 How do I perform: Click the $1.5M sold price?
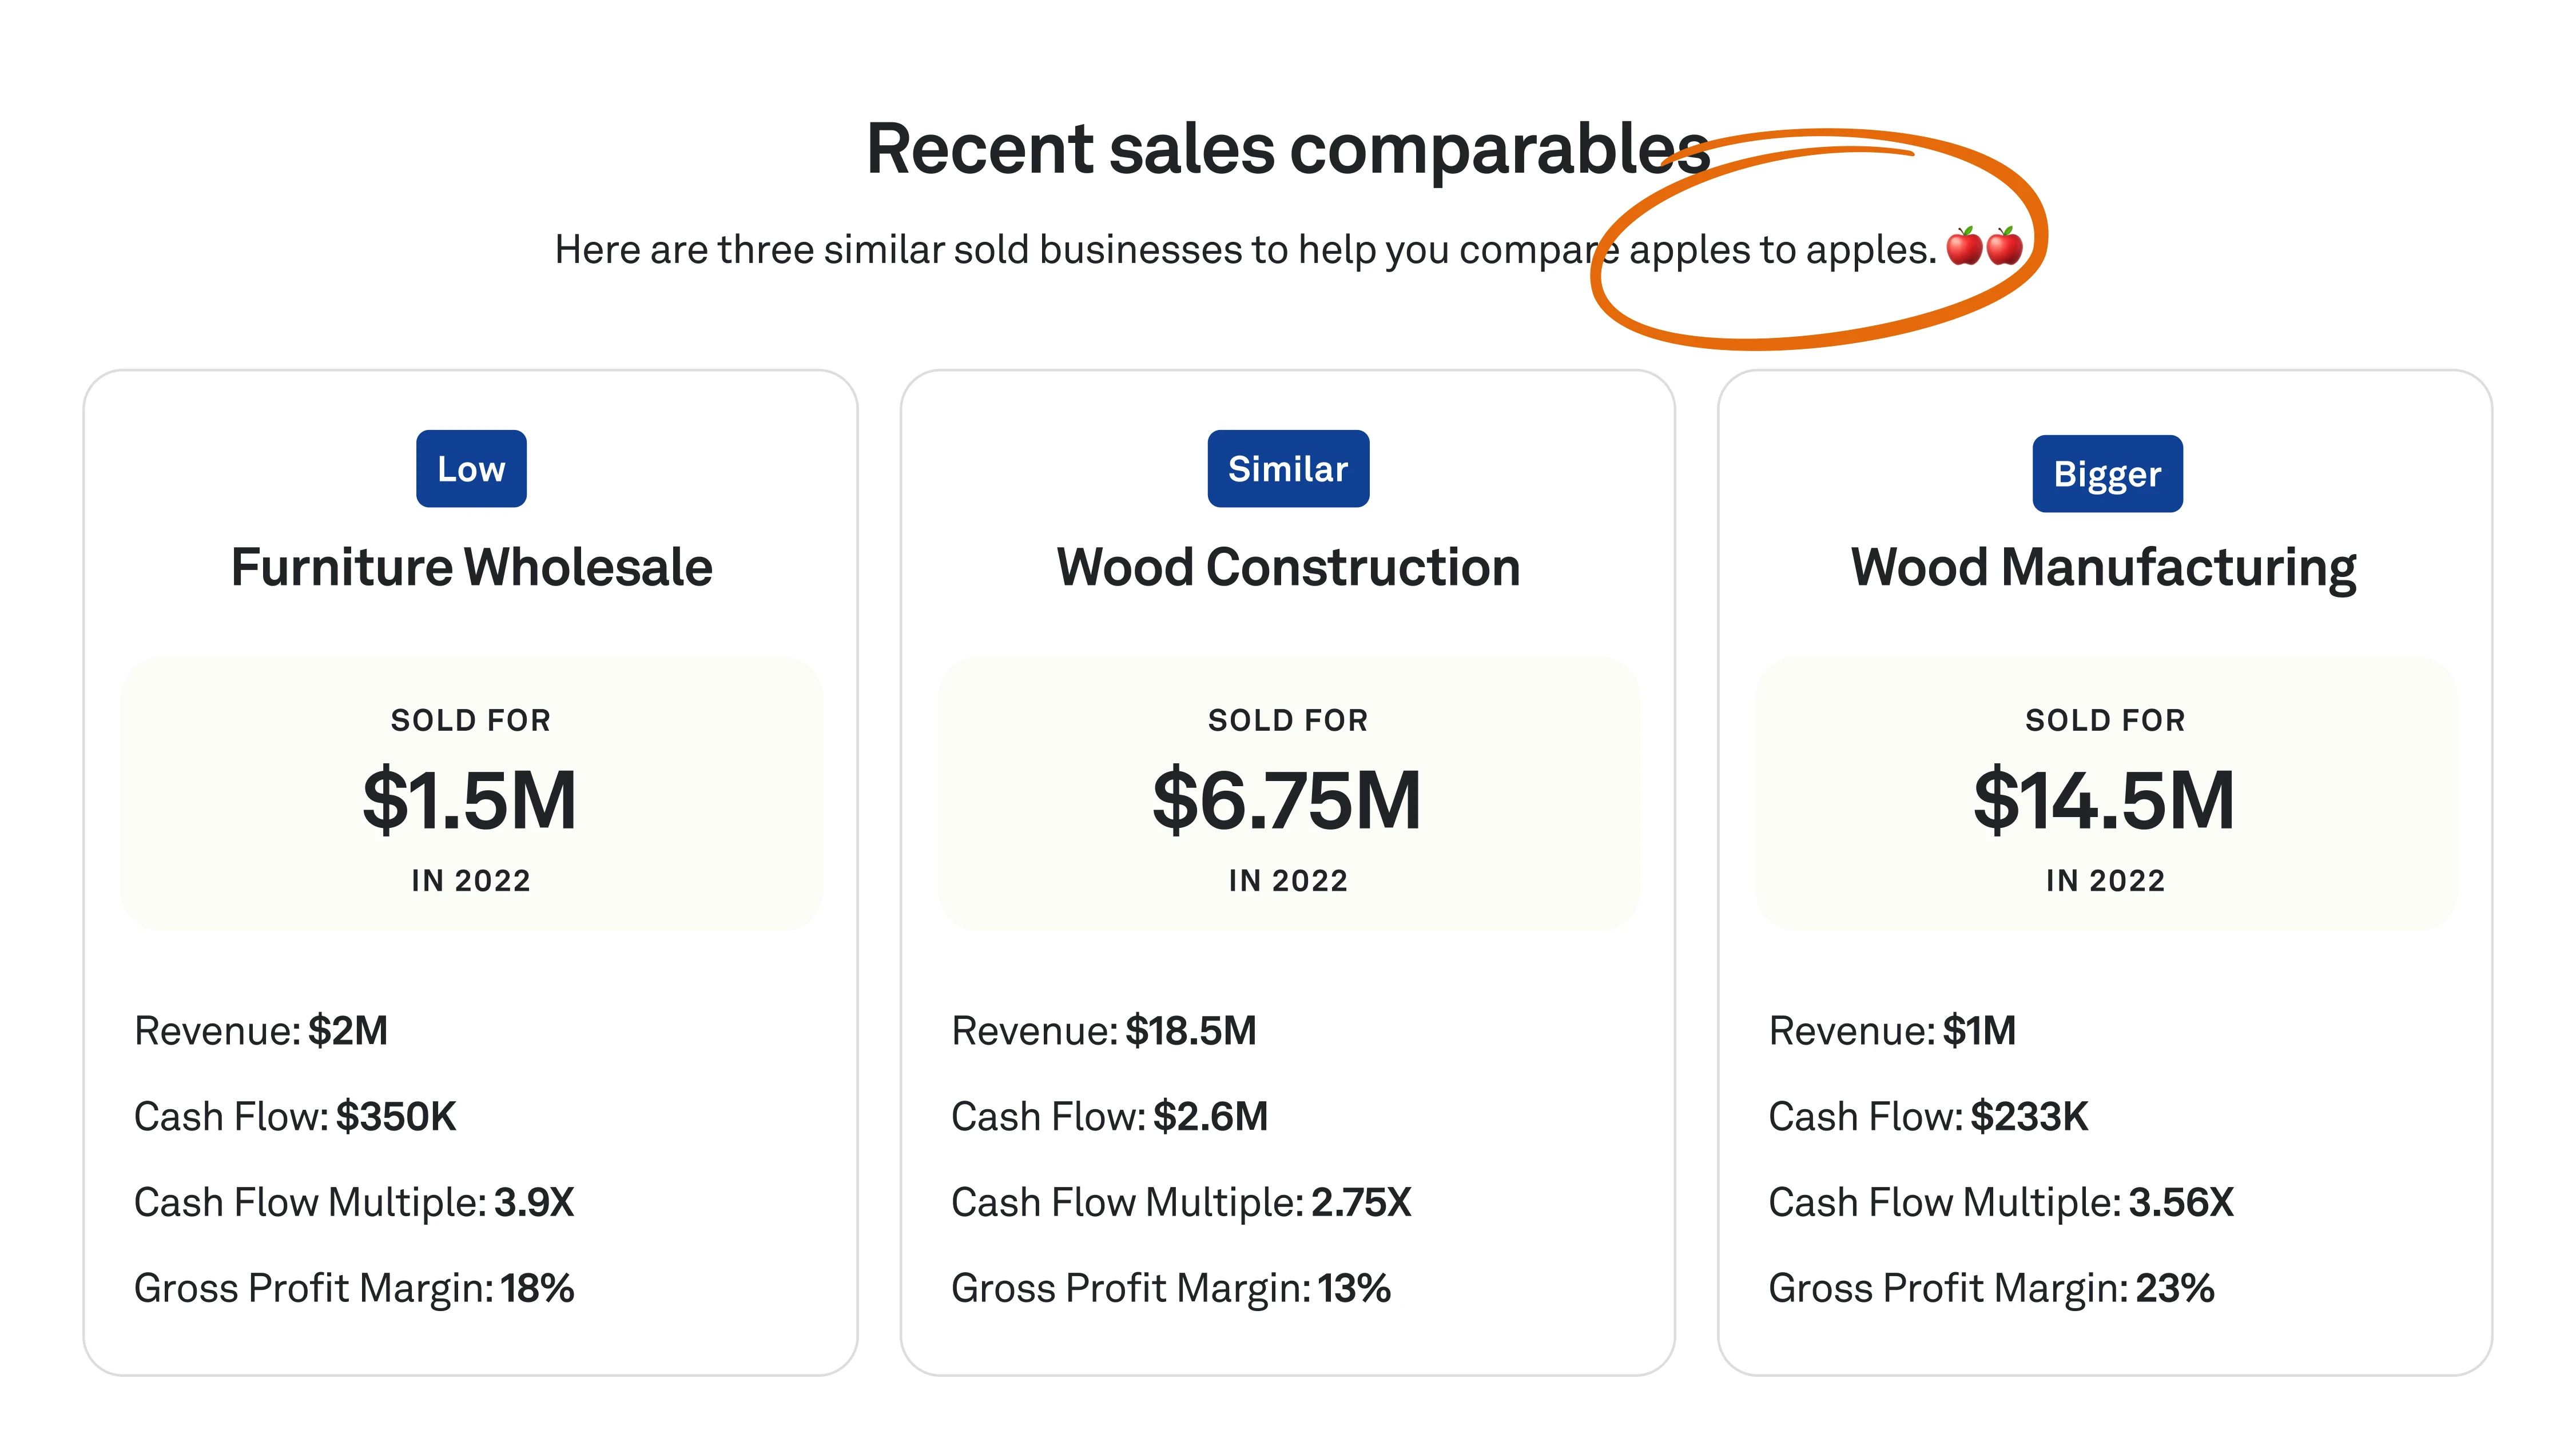tap(470, 800)
